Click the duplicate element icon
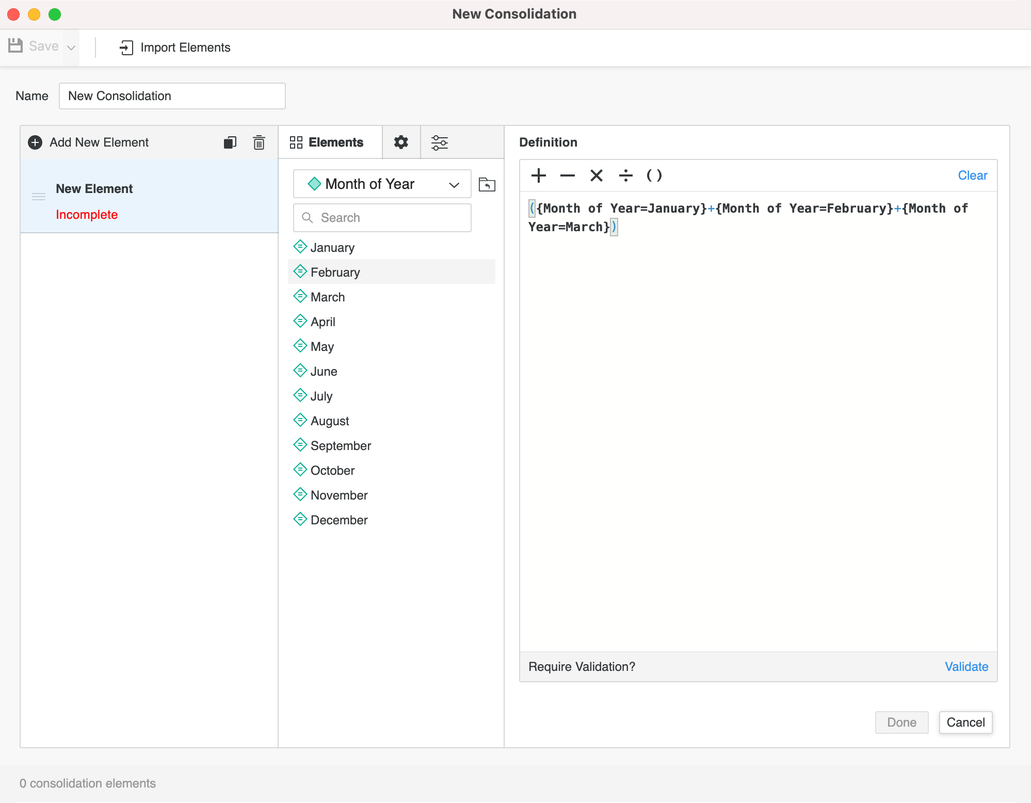The height and width of the screenshot is (803, 1031). click(230, 143)
